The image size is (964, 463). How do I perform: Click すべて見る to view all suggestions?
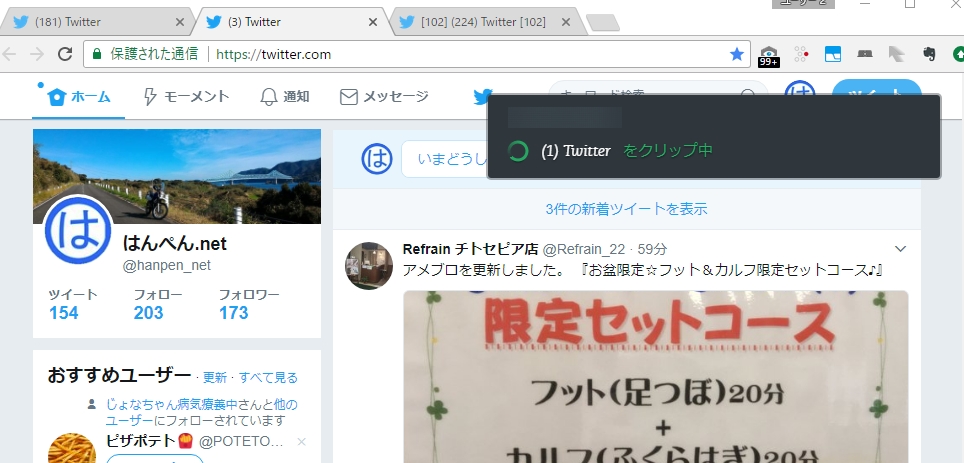pyautogui.click(x=268, y=378)
